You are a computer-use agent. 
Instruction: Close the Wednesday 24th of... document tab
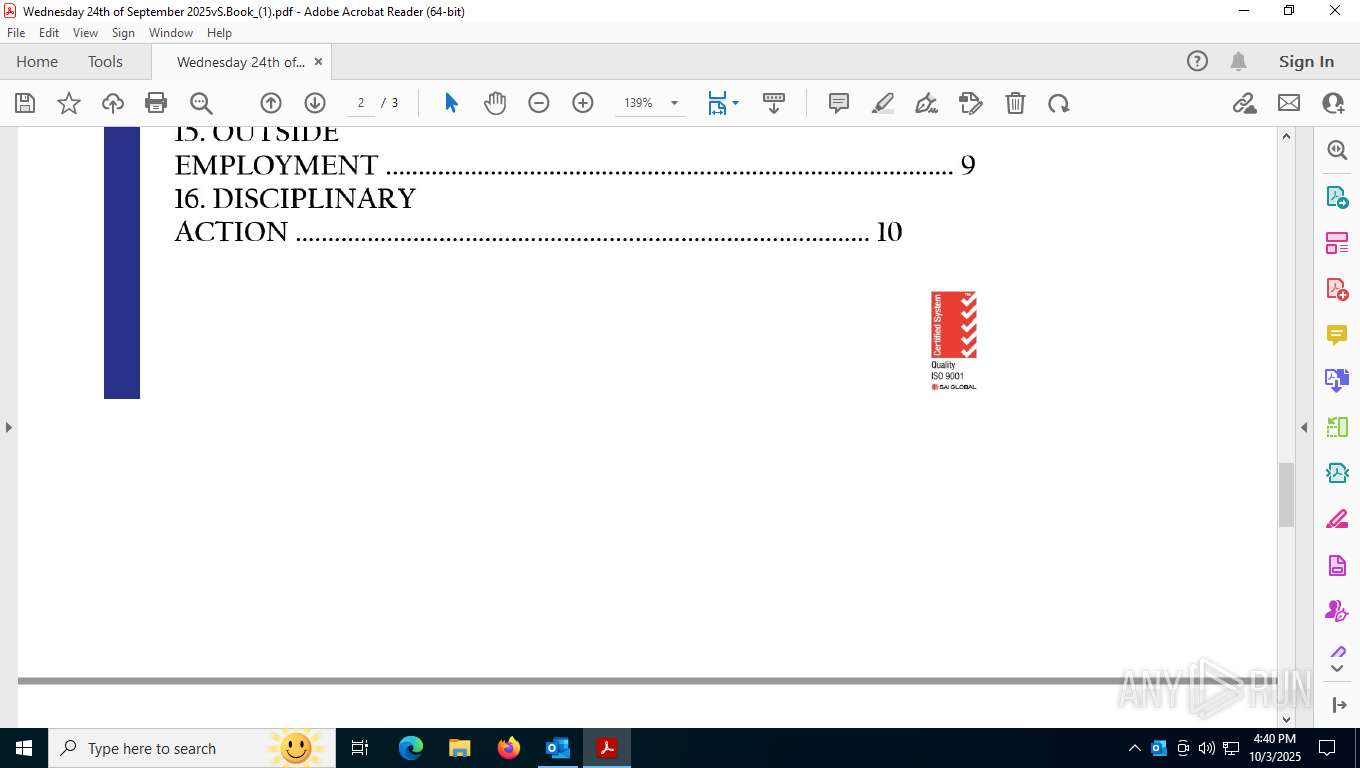coord(318,62)
